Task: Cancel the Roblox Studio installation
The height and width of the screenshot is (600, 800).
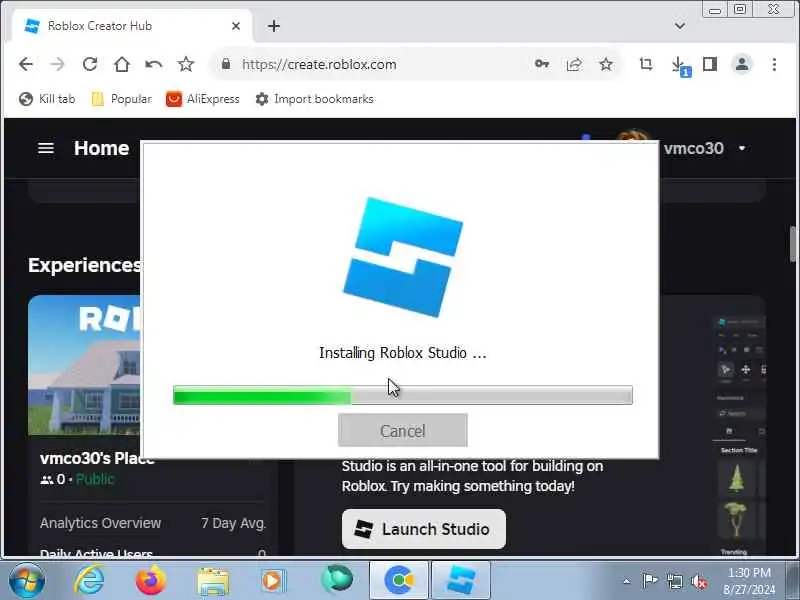Action: 403,430
